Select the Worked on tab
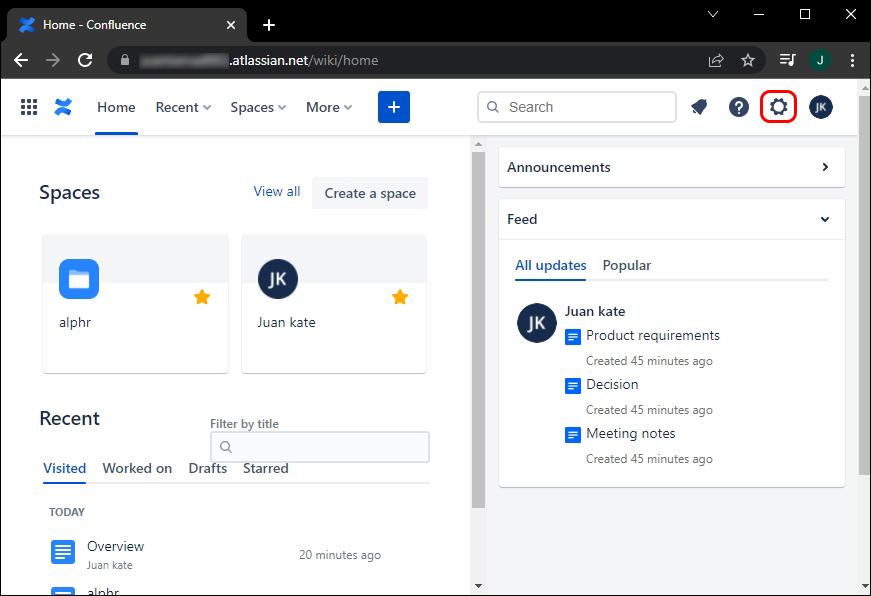Screen dimensions: 871x596 pos(137,468)
